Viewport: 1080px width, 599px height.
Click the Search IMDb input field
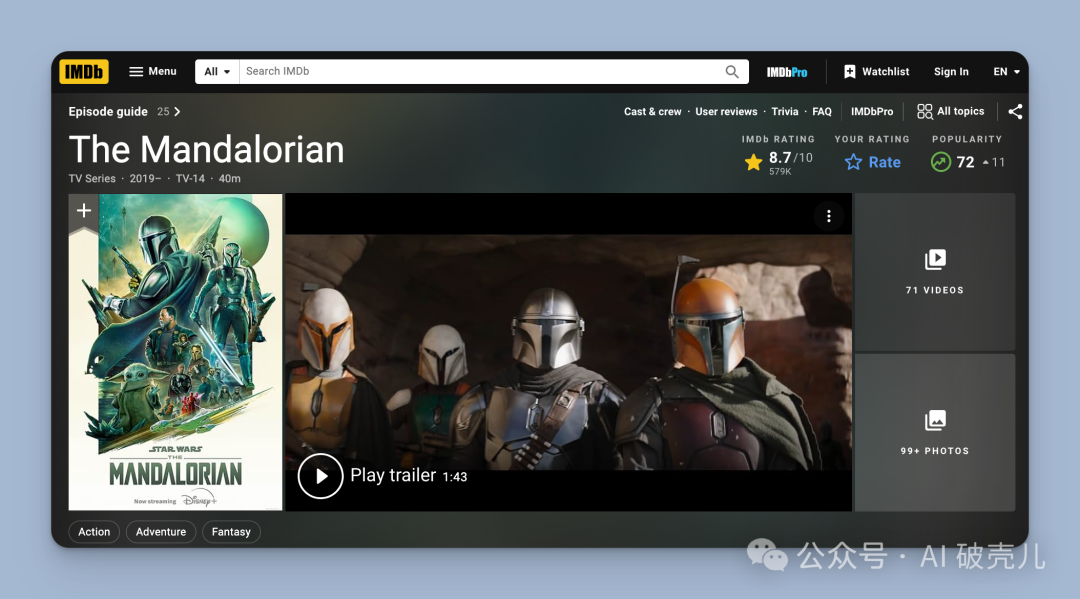(480, 72)
